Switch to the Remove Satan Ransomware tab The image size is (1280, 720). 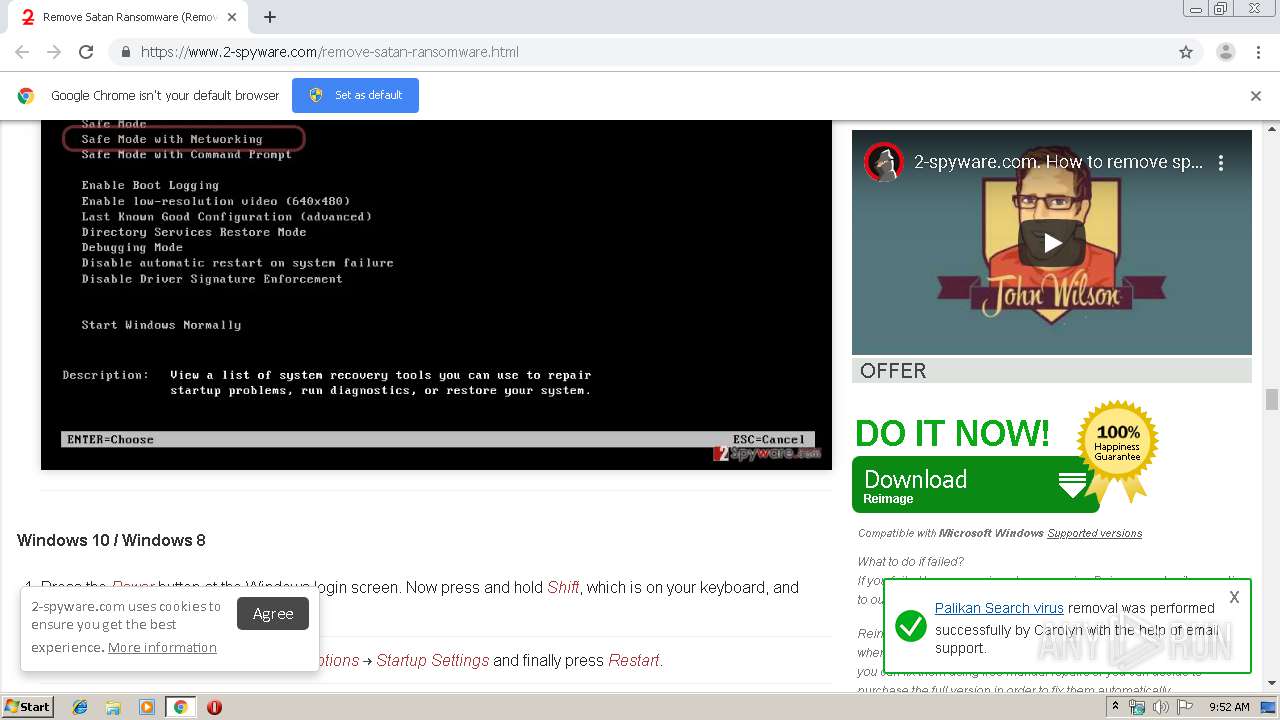(x=126, y=17)
